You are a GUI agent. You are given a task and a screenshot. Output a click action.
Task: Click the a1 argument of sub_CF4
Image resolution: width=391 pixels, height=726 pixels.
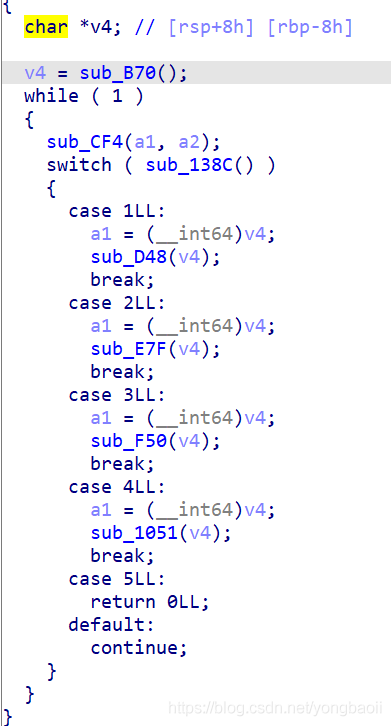click(145, 143)
